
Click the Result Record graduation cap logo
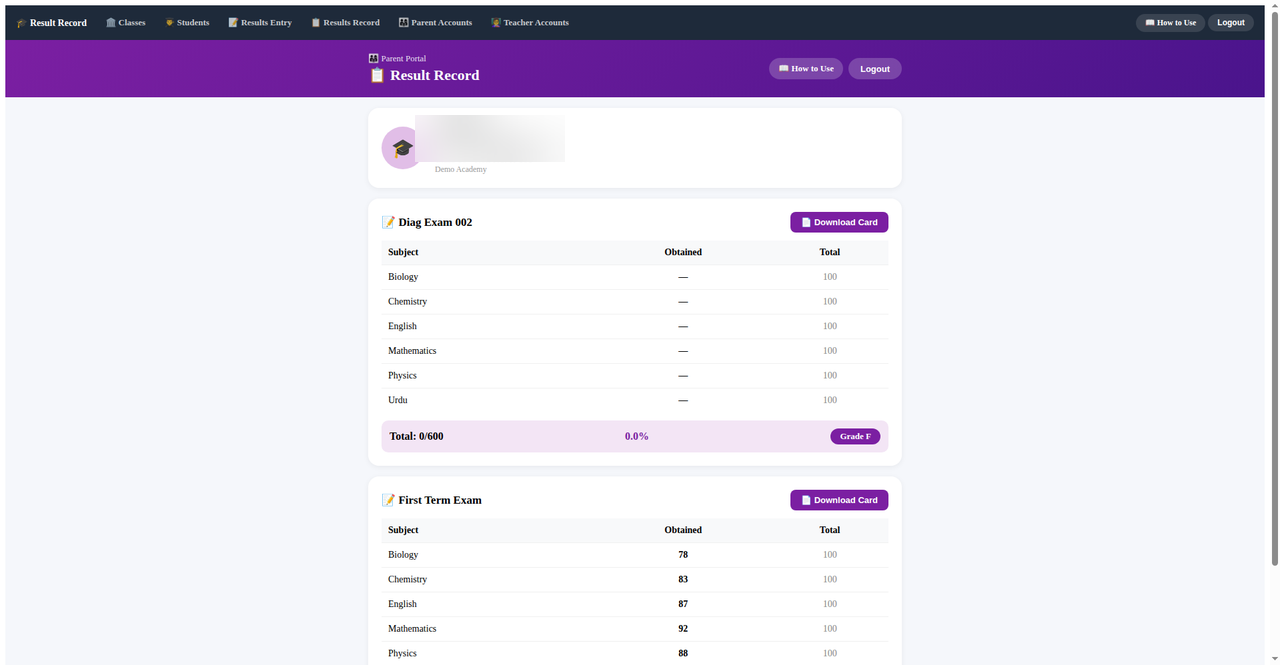pyautogui.click(x=21, y=23)
